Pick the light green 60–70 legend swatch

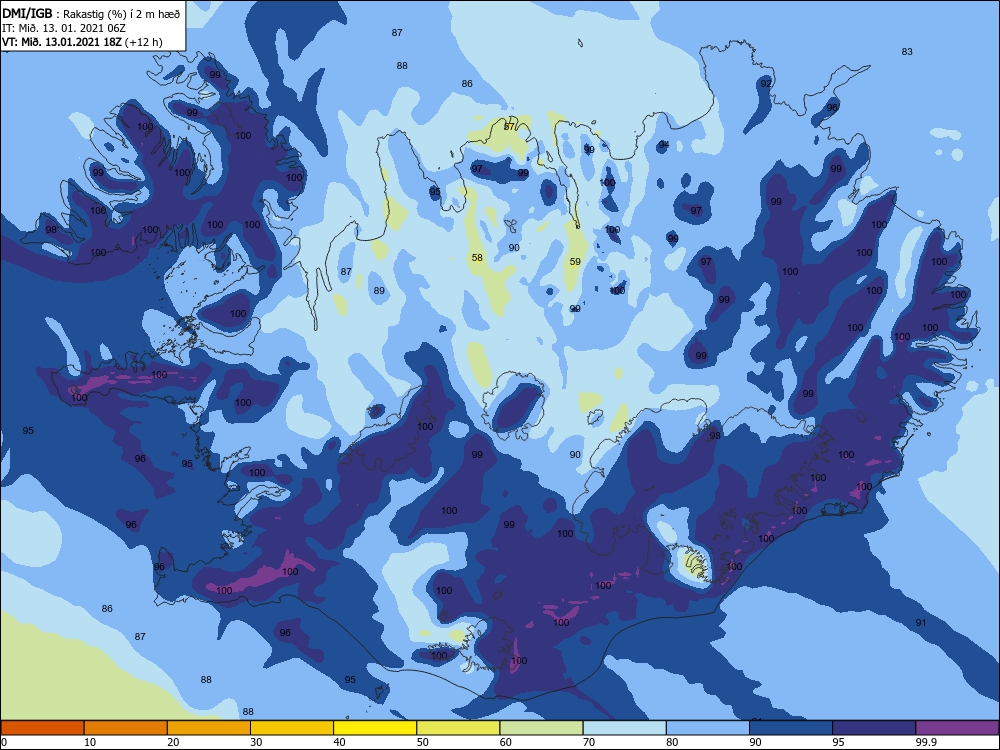(x=541, y=728)
